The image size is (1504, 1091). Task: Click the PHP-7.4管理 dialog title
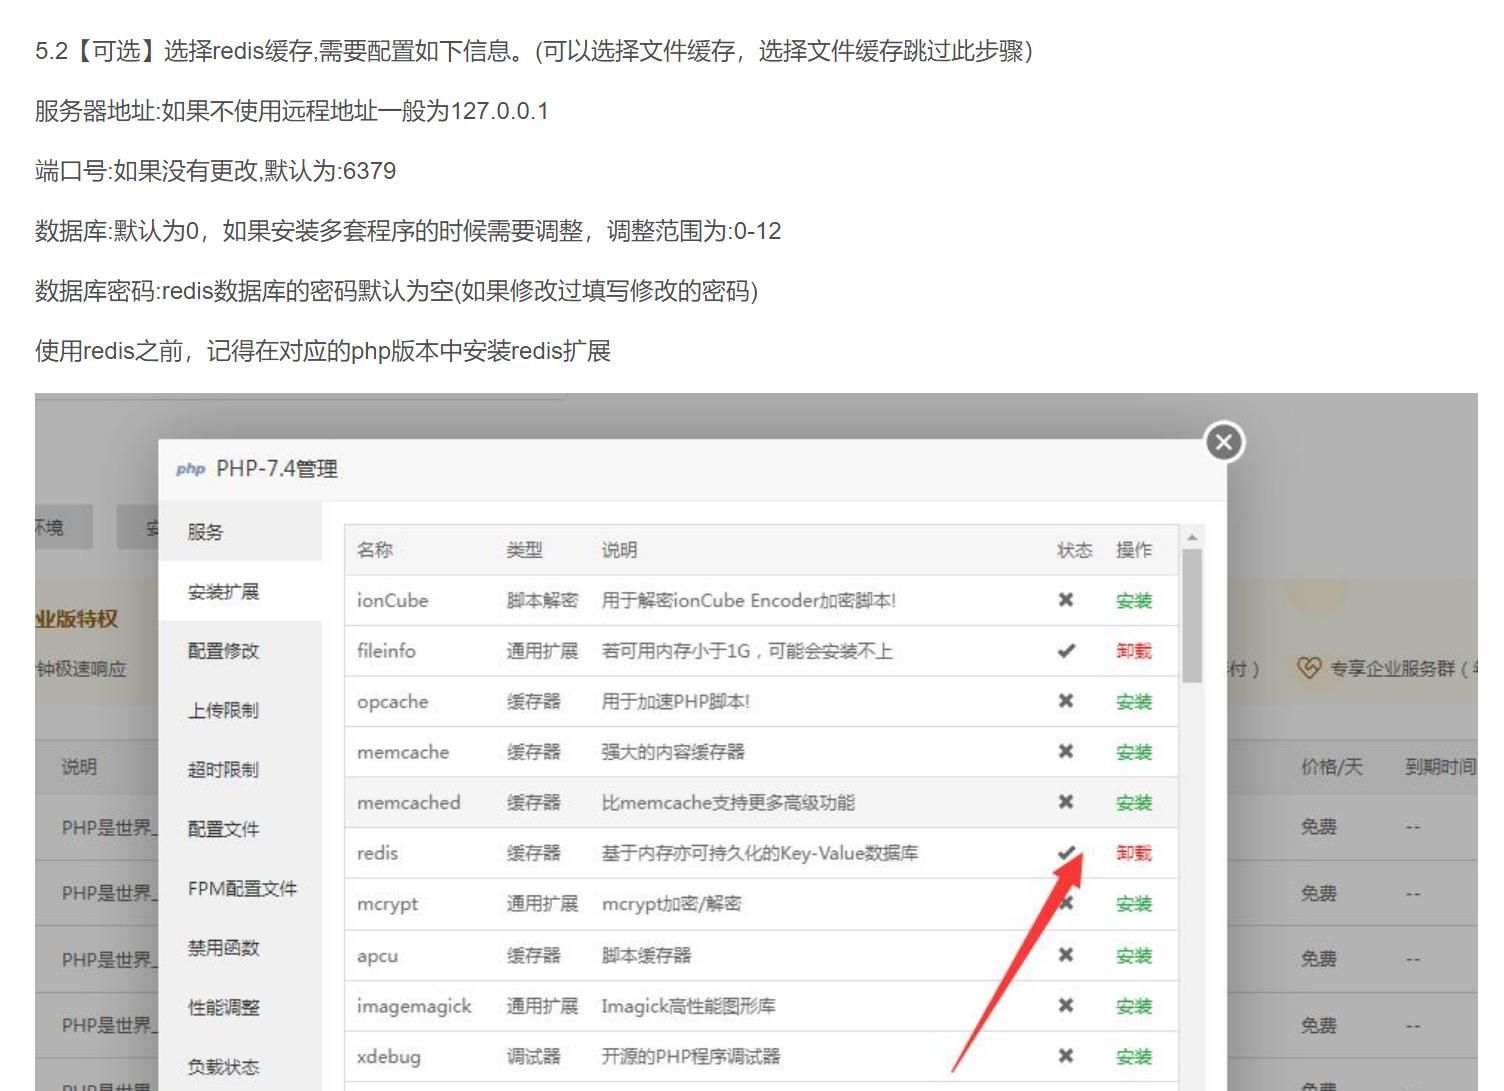tap(277, 469)
